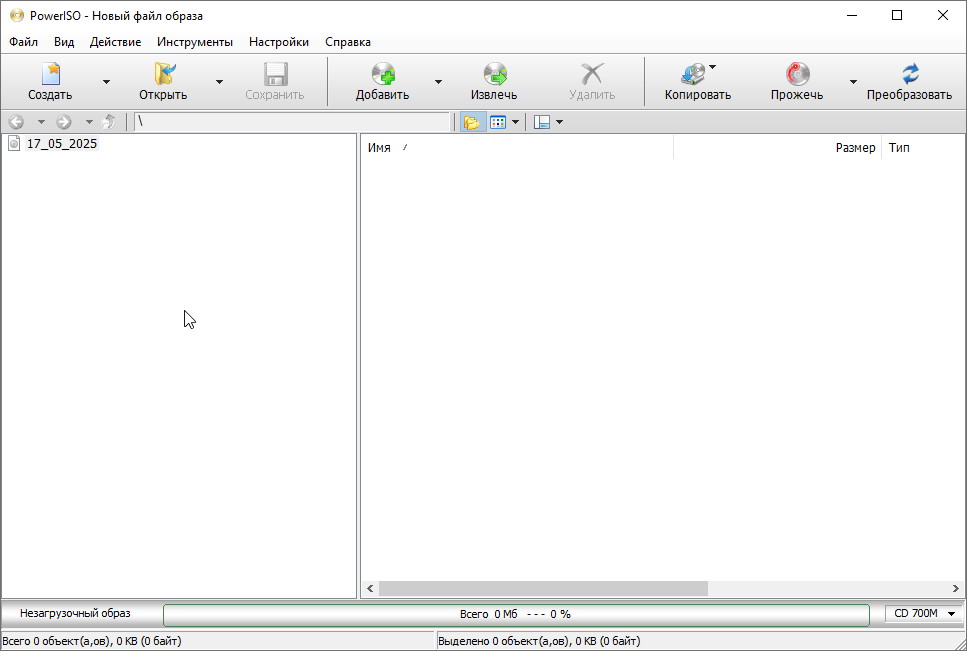The image size is (967, 651).
Task: Sort by the Размер column header
Action: tap(778, 147)
